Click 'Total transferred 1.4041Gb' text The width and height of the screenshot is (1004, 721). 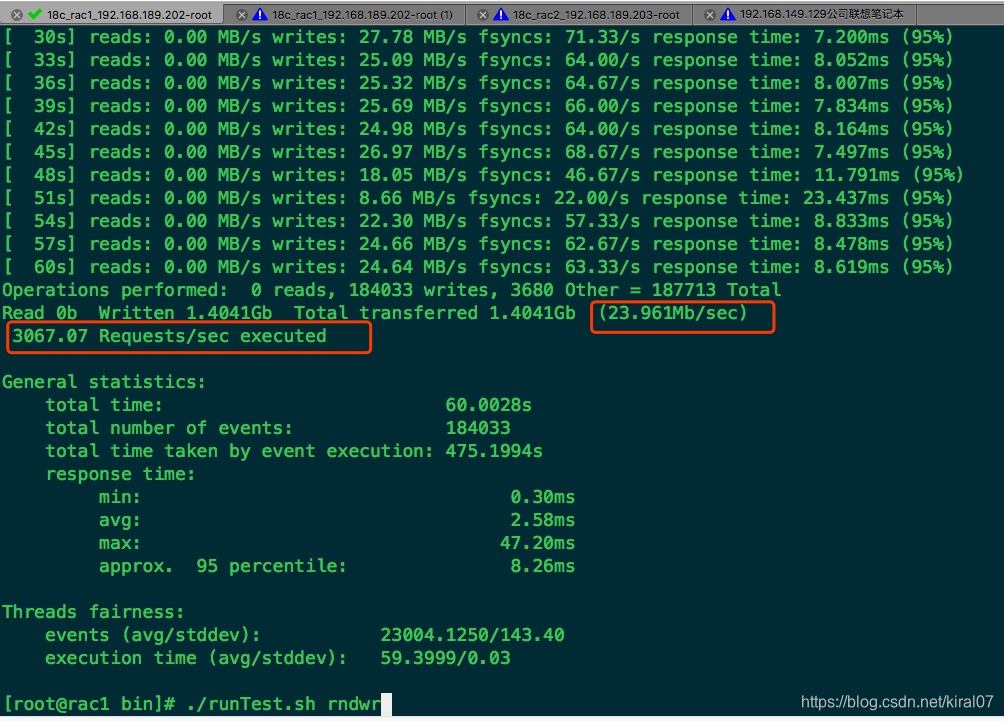[x=435, y=312]
